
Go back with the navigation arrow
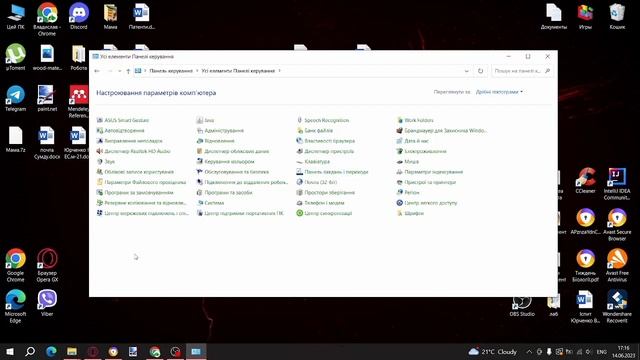(97, 71)
